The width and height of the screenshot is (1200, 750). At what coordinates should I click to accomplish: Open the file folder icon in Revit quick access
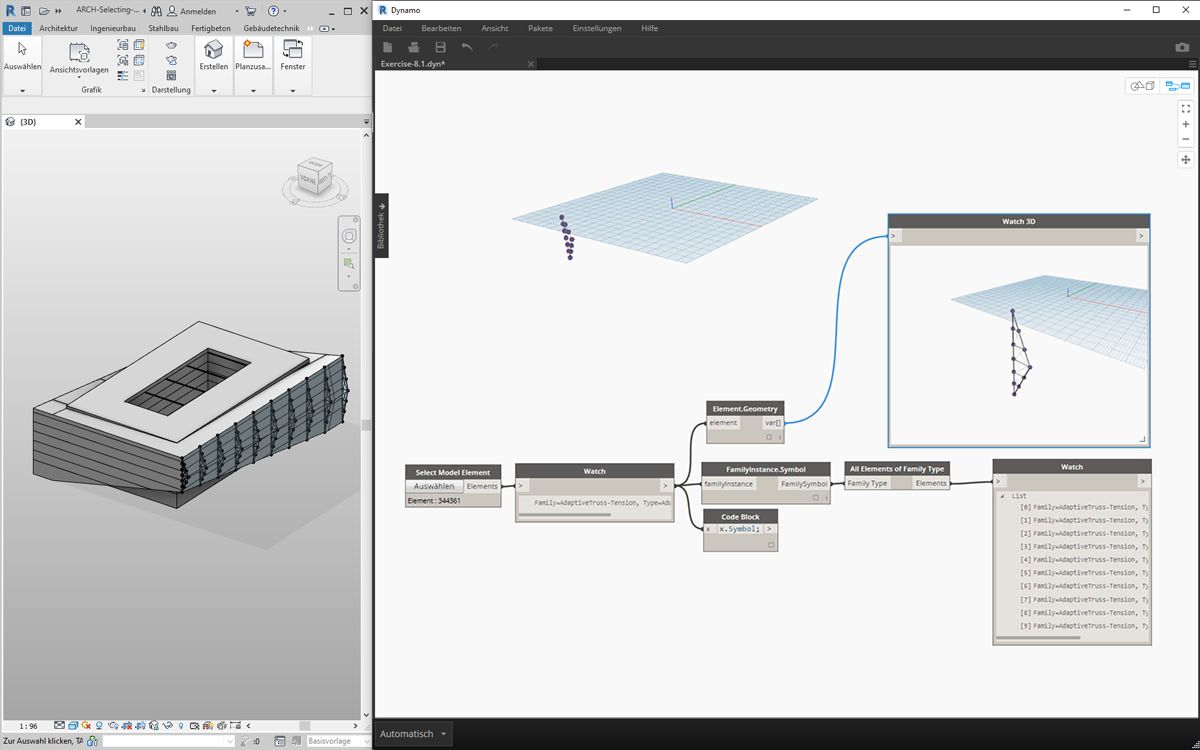click(x=44, y=11)
